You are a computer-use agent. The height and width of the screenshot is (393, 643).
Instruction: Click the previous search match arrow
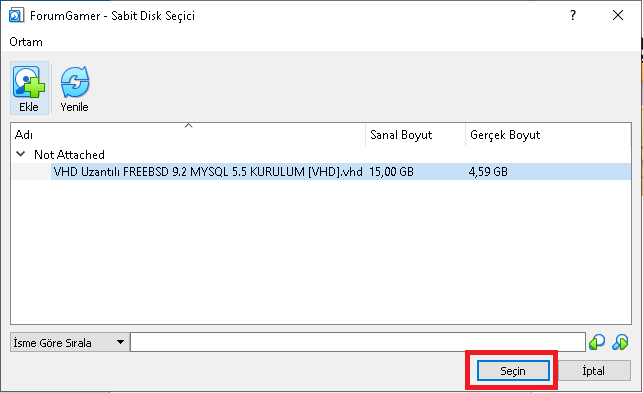[x=597, y=342]
